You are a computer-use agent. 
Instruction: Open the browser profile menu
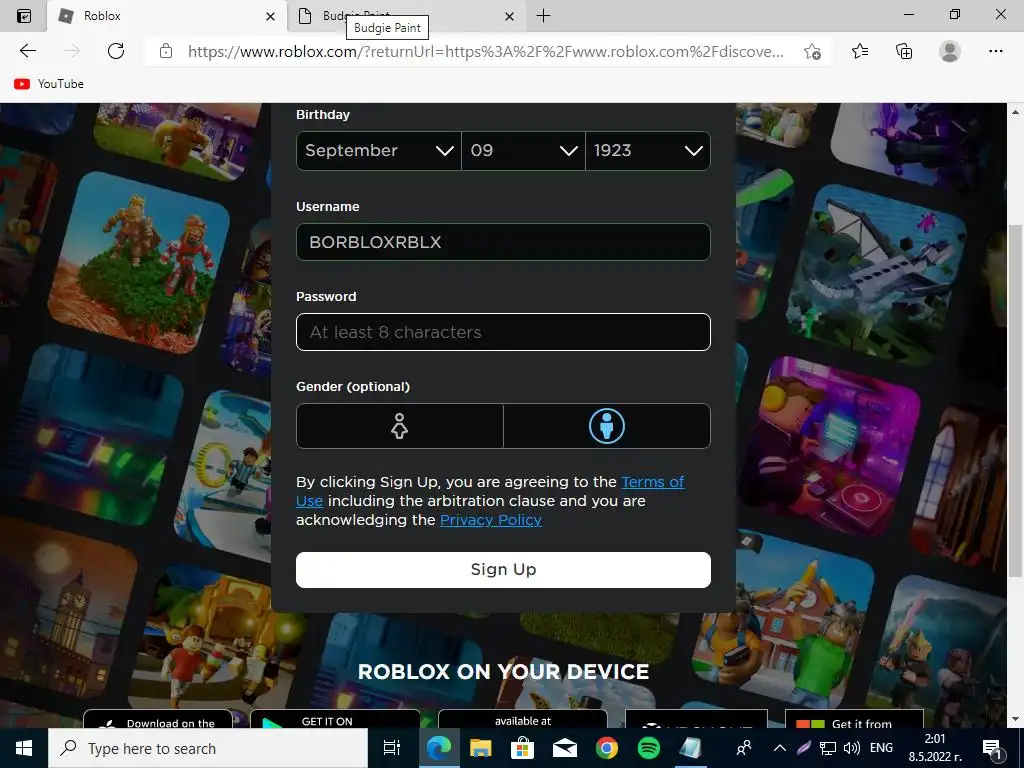point(950,51)
